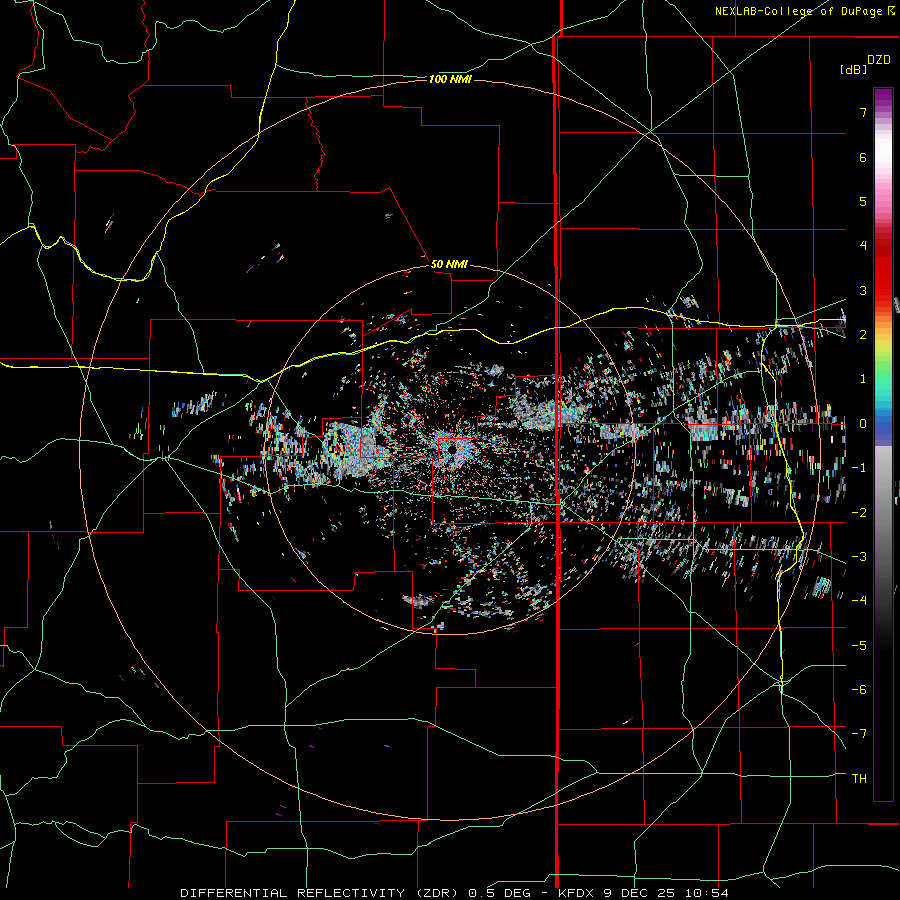Click the DZD legend title
The width and height of the screenshot is (900, 900).
[879, 60]
